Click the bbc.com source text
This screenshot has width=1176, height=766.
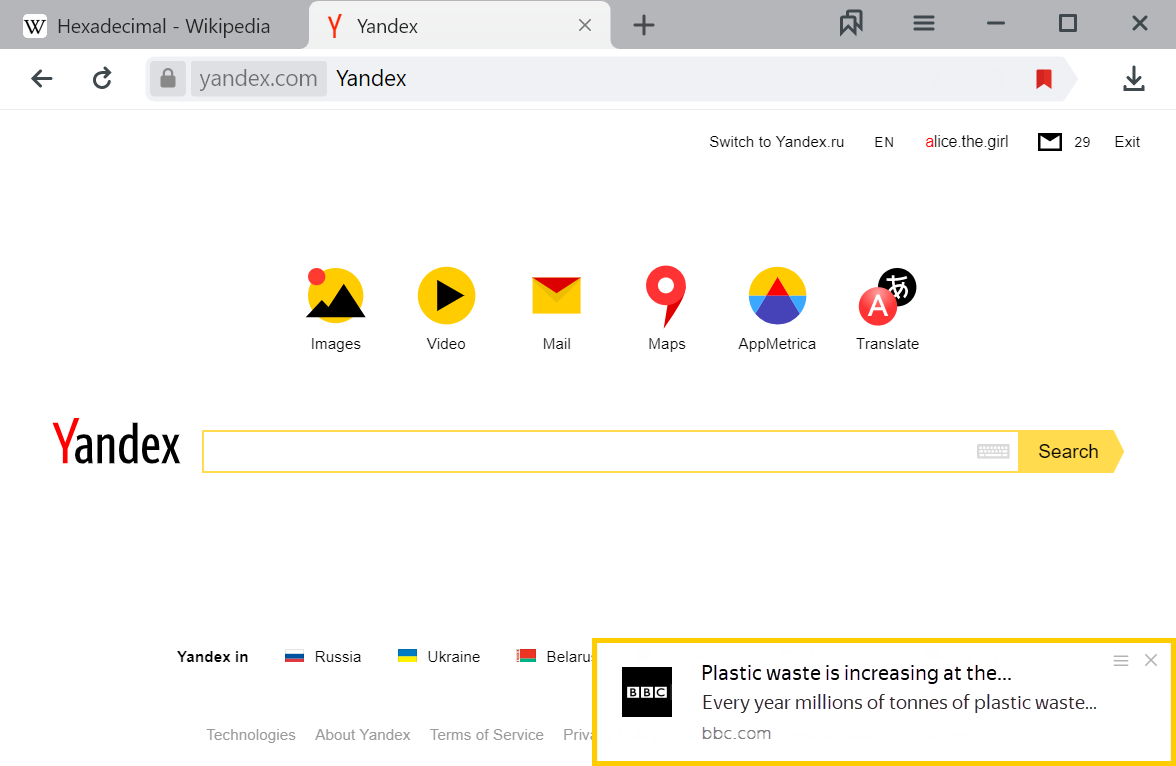click(736, 733)
